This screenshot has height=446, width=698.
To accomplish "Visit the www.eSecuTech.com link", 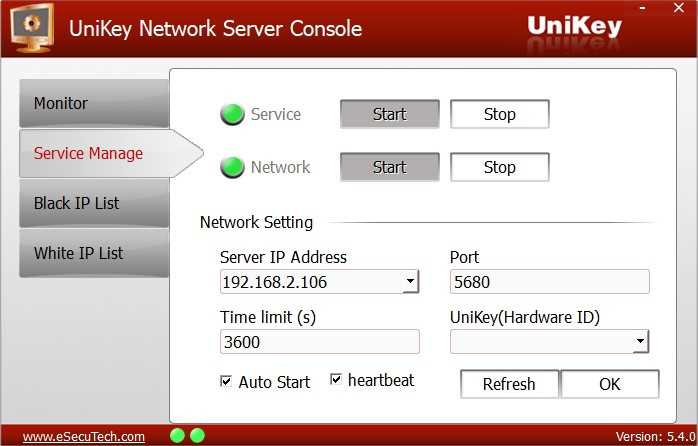I will pyautogui.click(x=84, y=436).
